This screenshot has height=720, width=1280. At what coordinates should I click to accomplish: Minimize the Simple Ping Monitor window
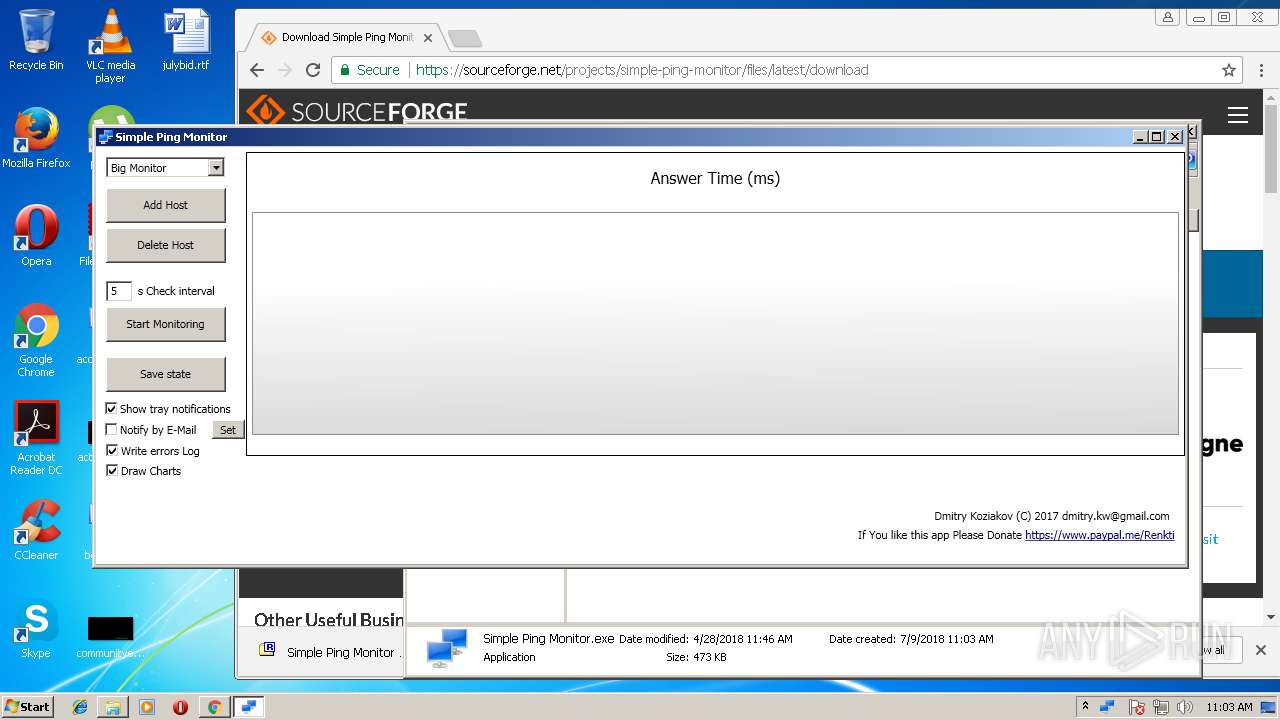[1140, 137]
